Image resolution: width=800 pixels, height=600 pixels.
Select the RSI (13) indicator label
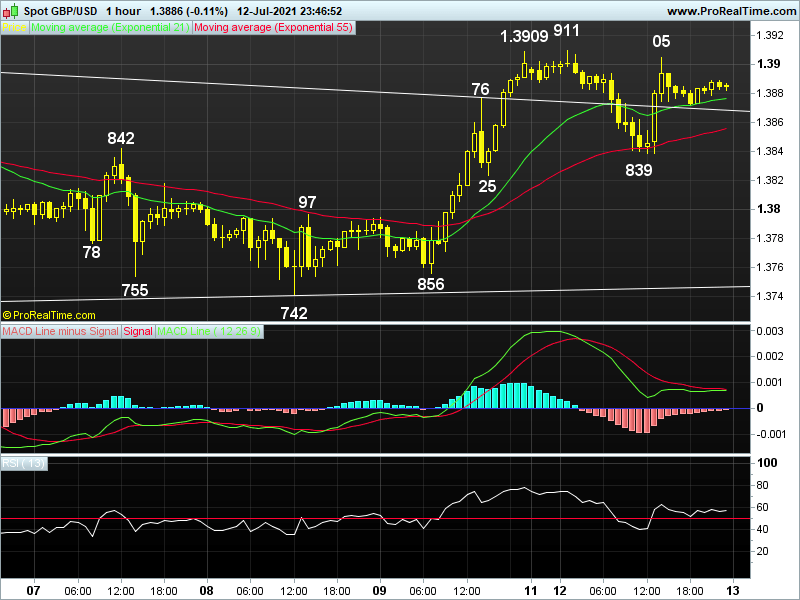25,461
